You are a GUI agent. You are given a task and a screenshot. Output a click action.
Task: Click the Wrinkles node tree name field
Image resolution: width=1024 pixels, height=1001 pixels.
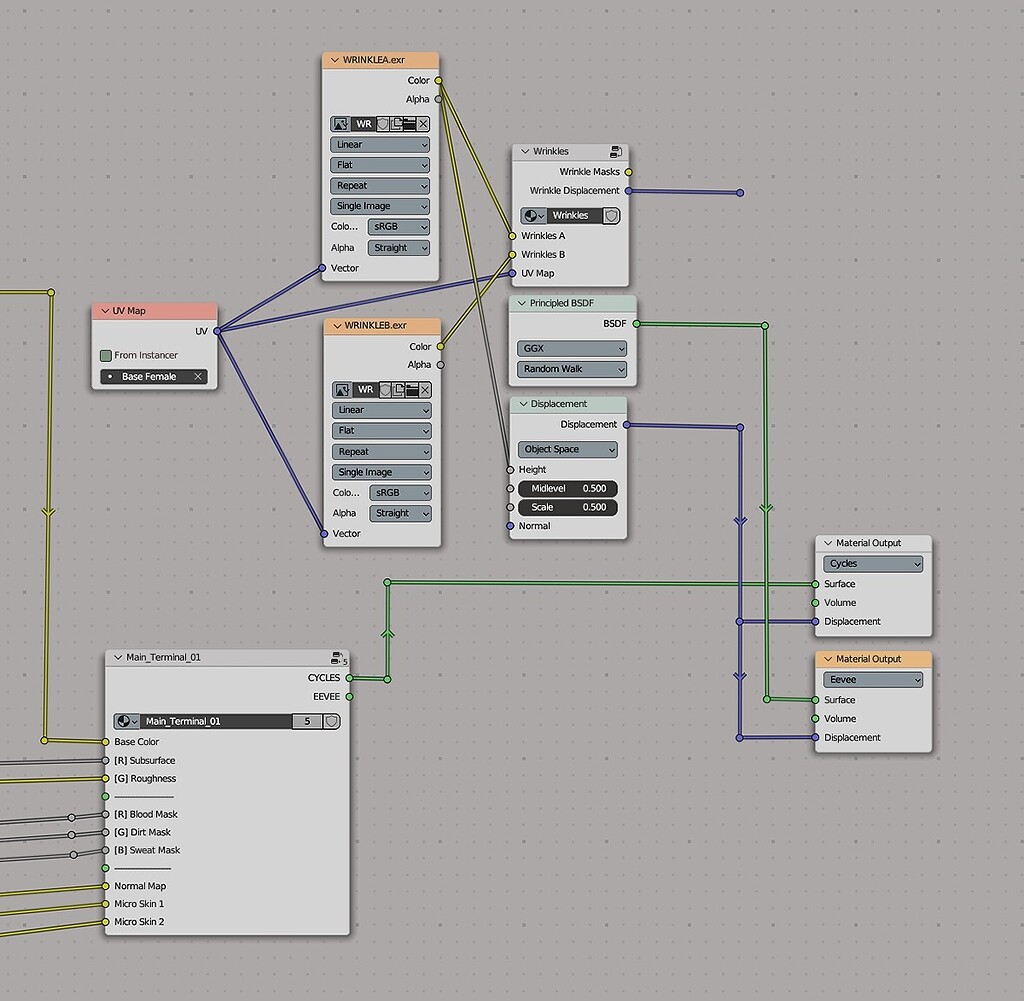pos(574,215)
